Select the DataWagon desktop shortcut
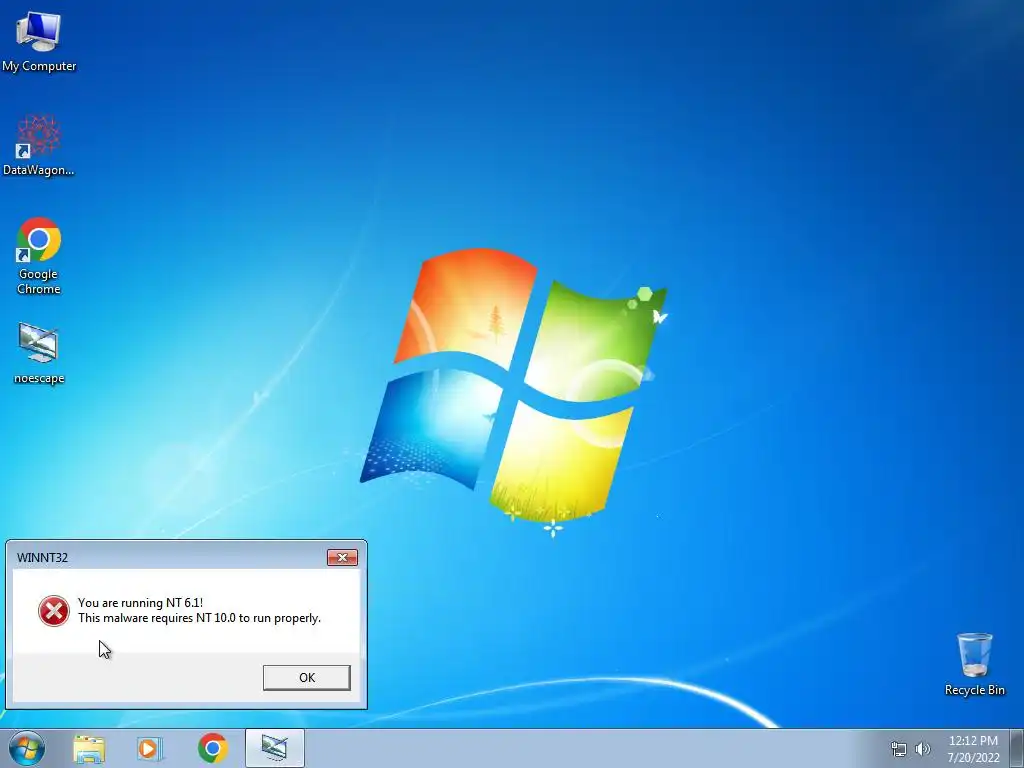Screen dimensions: 1024x768 pyautogui.click(x=39, y=145)
